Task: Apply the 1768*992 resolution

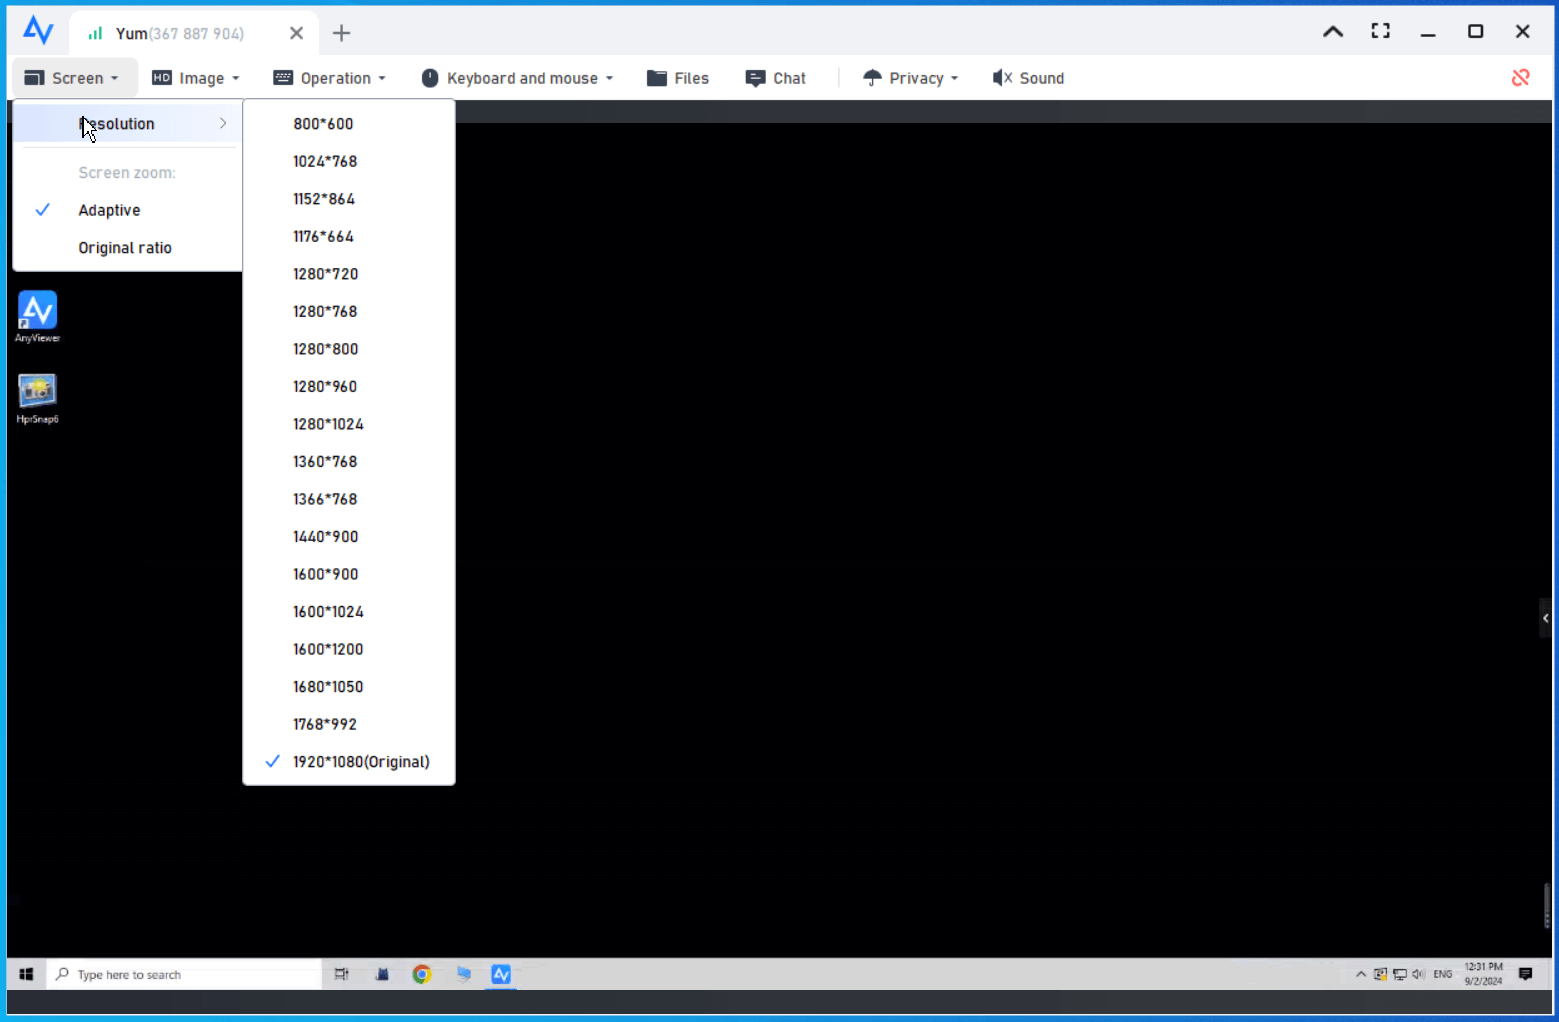Action: click(349, 724)
